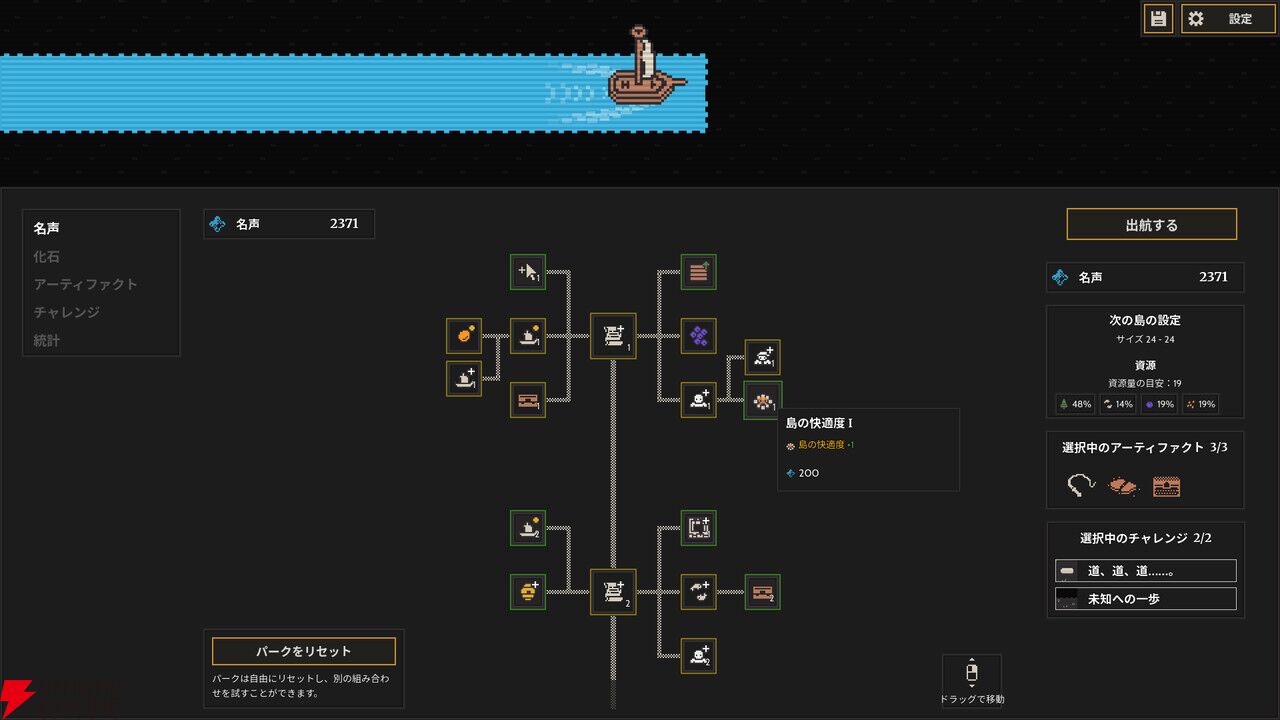Viewport: 1280px width, 720px height.
Task: Select the cursor plus perk node
Action: [528, 272]
